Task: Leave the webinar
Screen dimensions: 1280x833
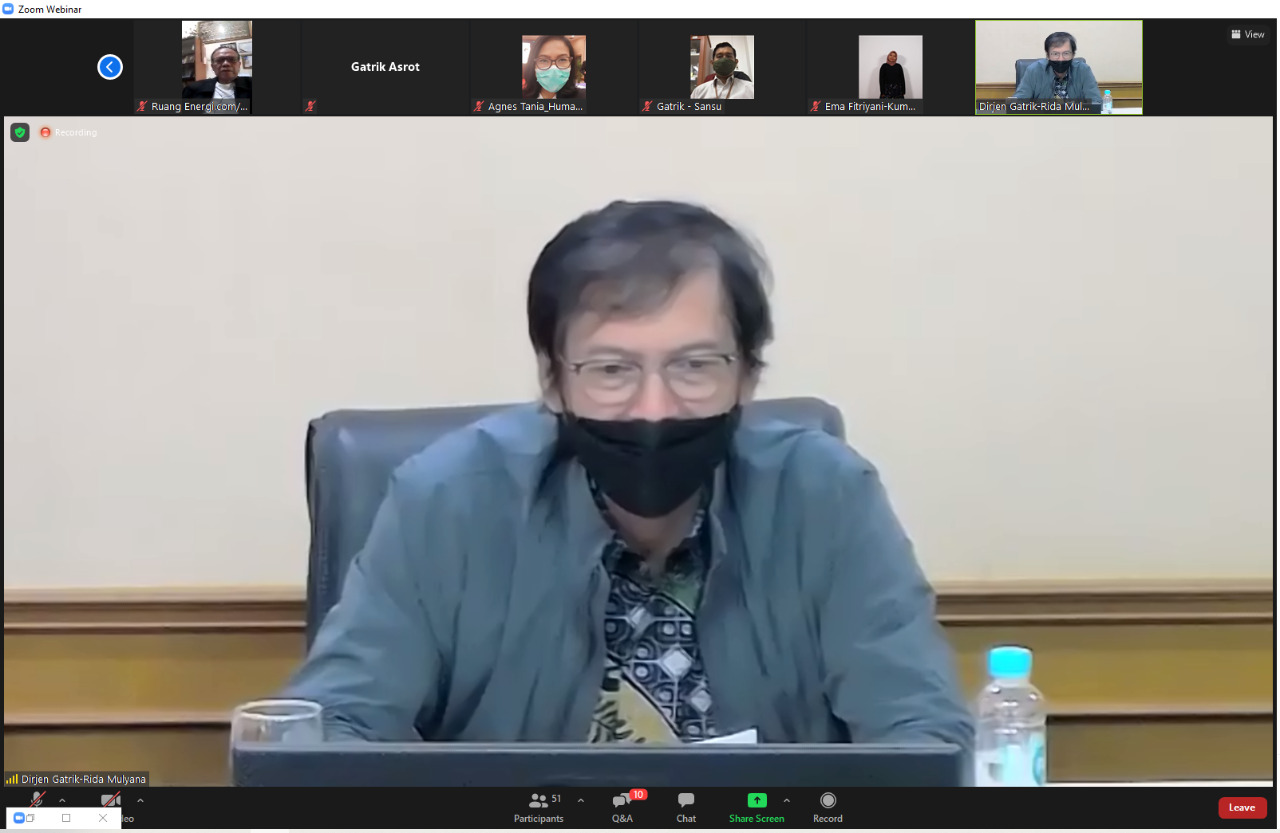Action: [x=1242, y=807]
